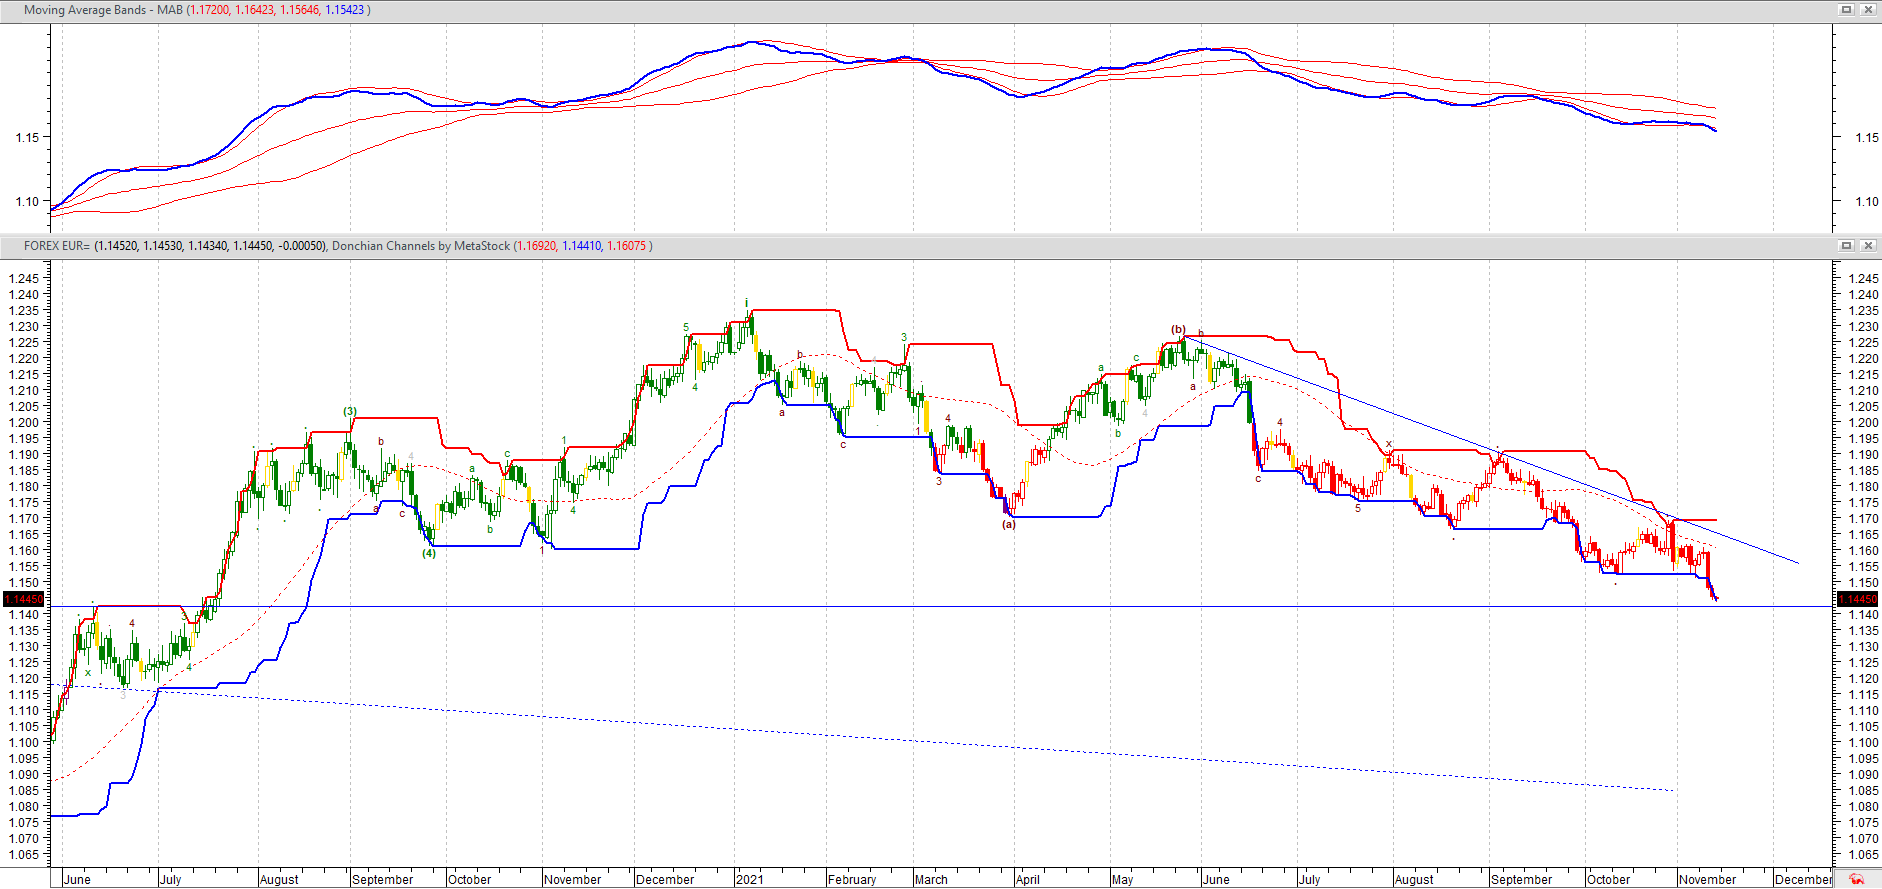
Task: Select the green (3) wave label
Action: [x=350, y=411]
